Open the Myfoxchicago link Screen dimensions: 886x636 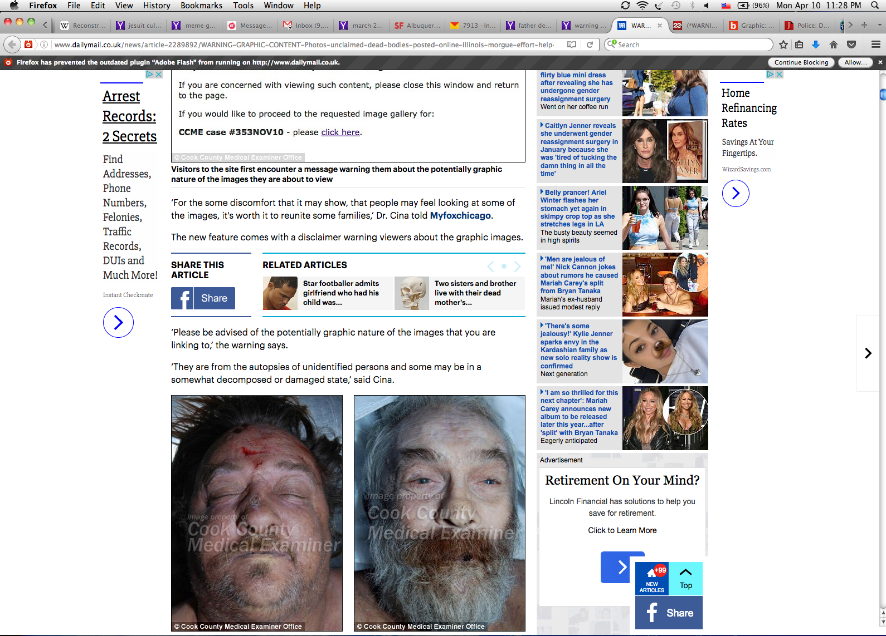(461, 216)
